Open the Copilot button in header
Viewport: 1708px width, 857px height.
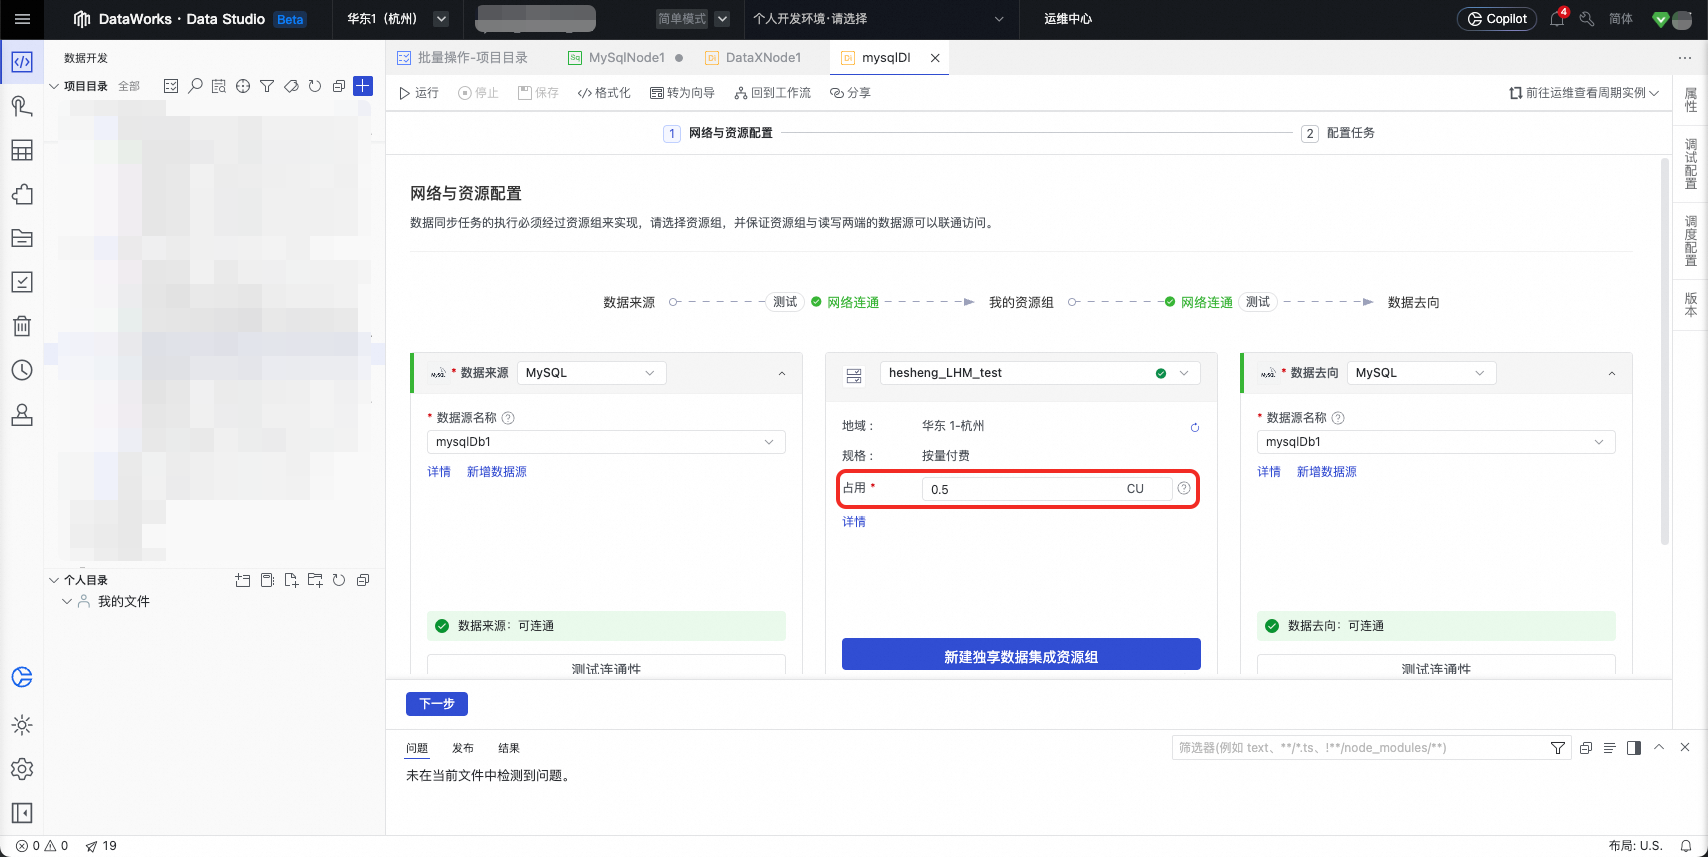point(1497,19)
